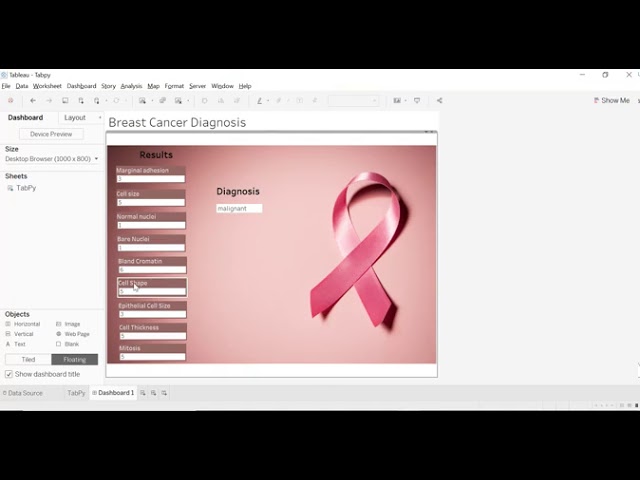The height and width of the screenshot is (480, 640).
Task: Switch to the Dashboard pane tab
Action: pyautogui.click(x=25, y=118)
